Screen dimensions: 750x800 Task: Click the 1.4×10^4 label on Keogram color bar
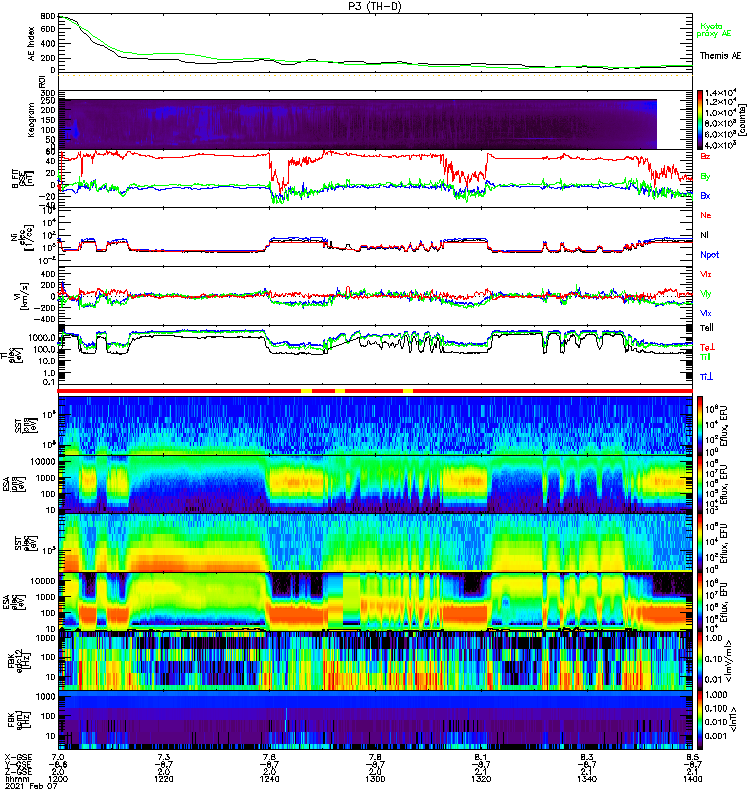click(720, 93)
